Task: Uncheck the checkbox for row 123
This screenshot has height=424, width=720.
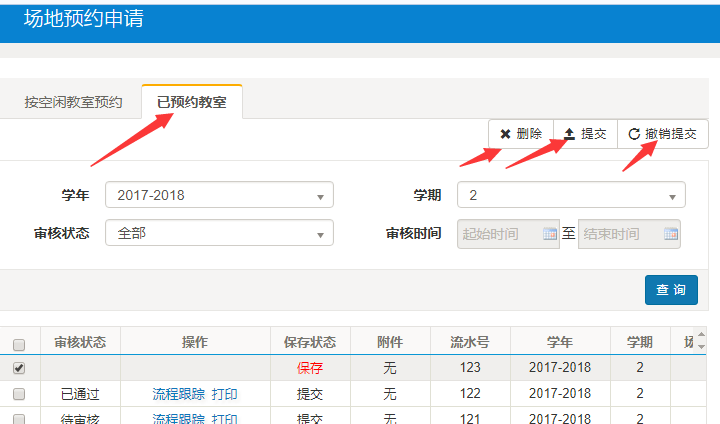Action: 19,368
